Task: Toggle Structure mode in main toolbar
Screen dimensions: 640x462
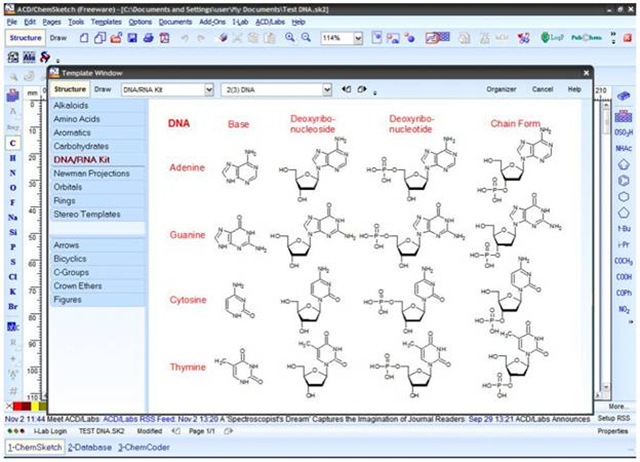Action: click(x=25, y=38)
